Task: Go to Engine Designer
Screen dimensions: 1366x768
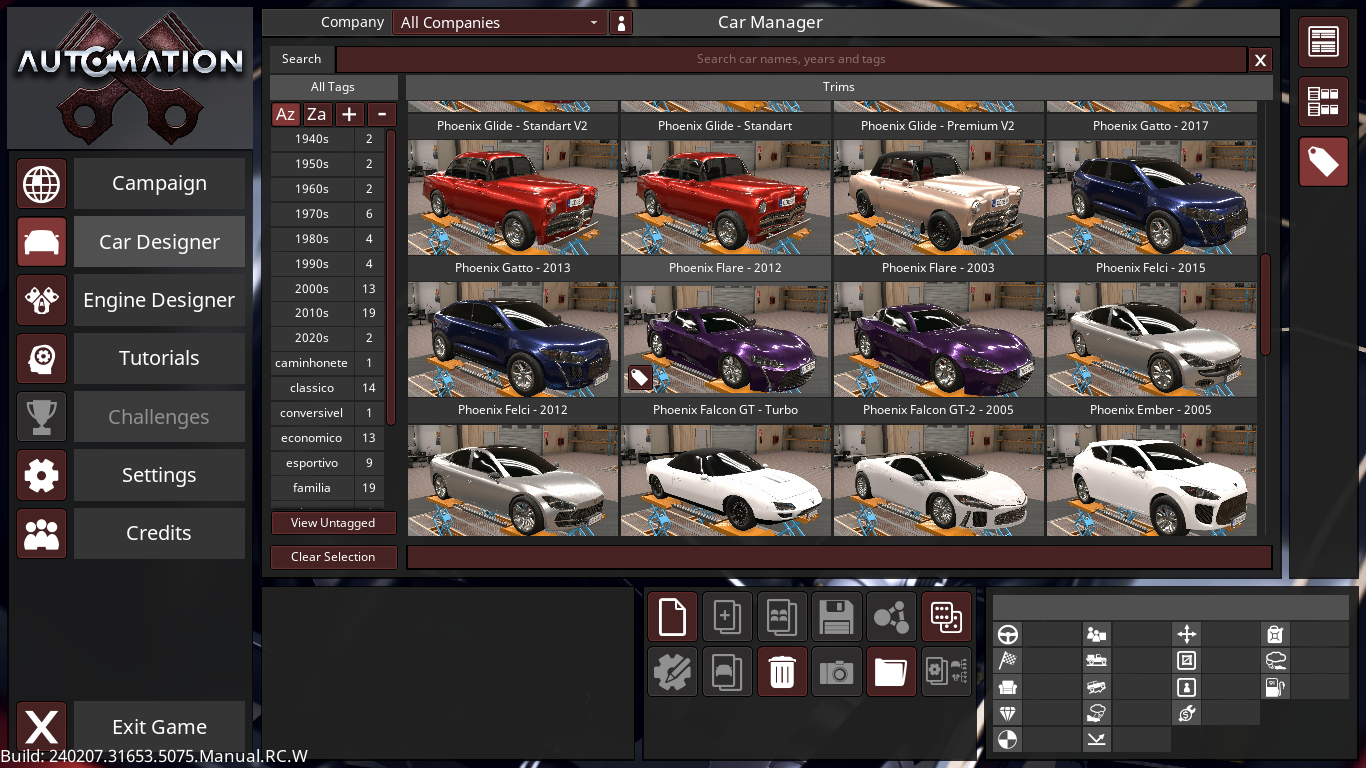Action: [159, 300]
